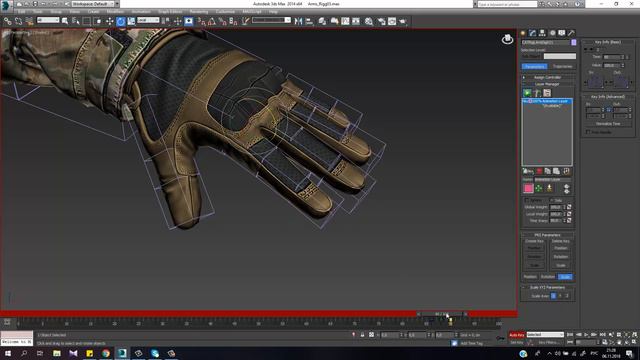
Task: Click the Mirror tool icon
Action: pos(298,21)
